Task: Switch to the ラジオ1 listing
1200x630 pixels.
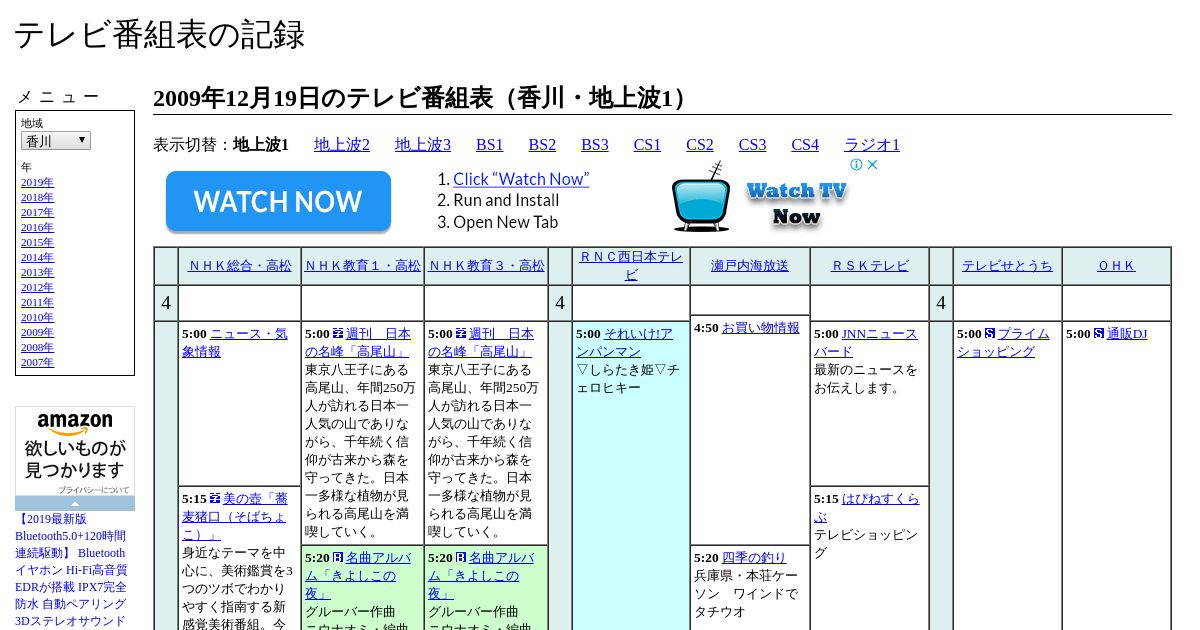Action: pyautogui.click(x=872, y=145)
